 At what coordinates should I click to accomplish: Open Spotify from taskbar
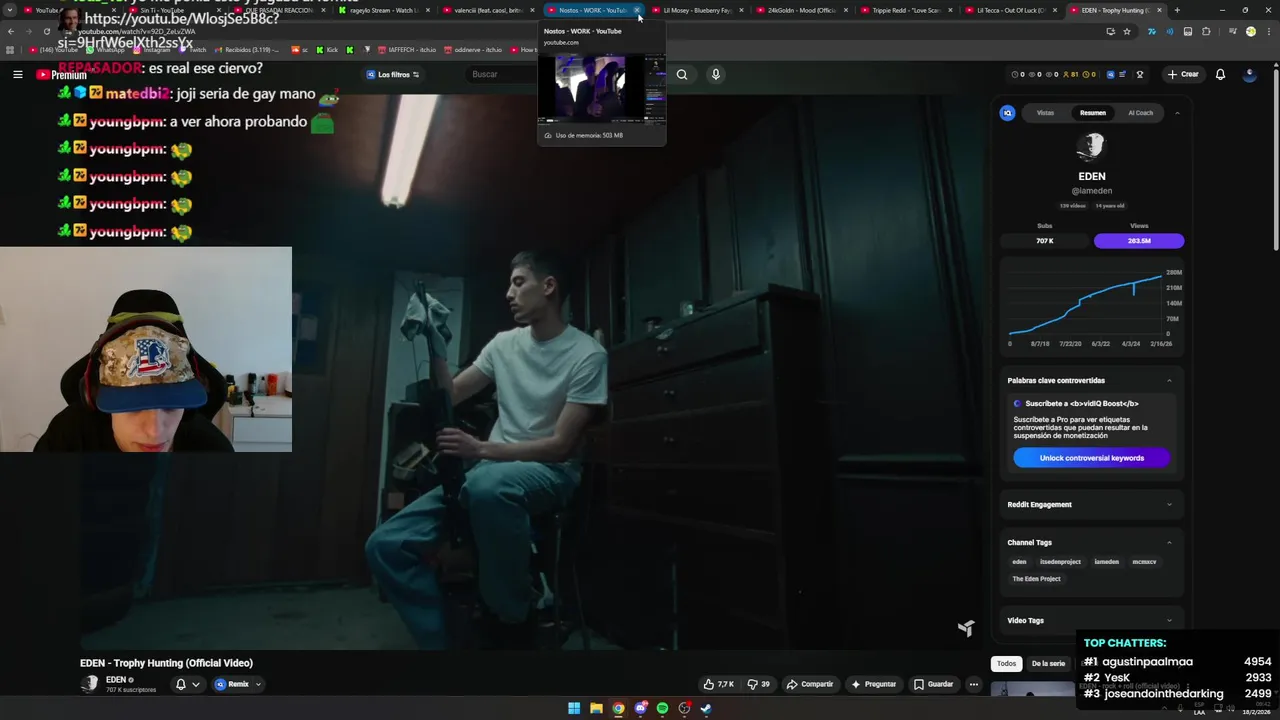click(662, 709)
